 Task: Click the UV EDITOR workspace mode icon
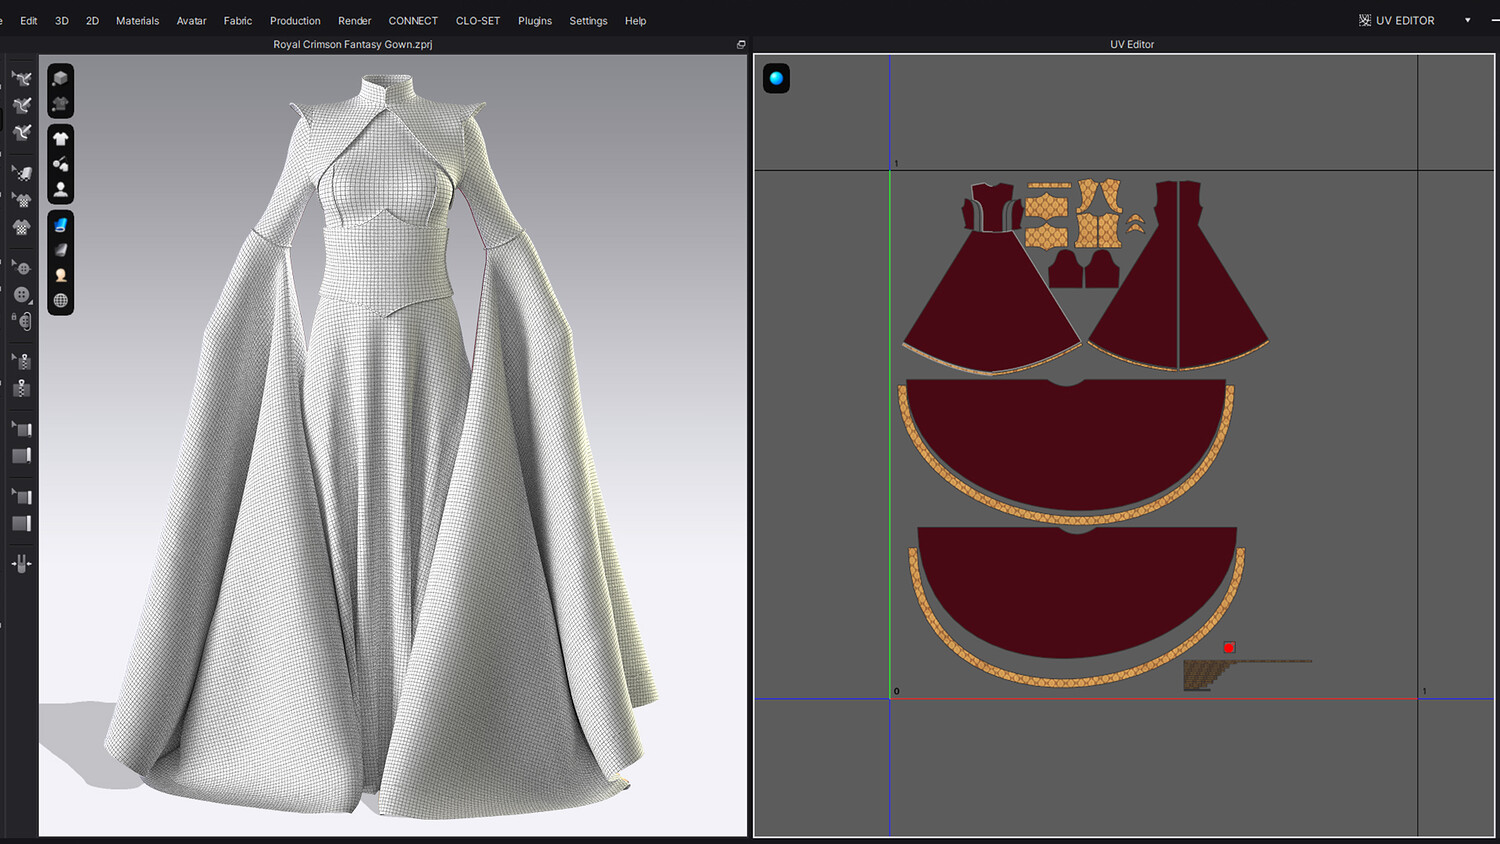[x=1365, y=20]
